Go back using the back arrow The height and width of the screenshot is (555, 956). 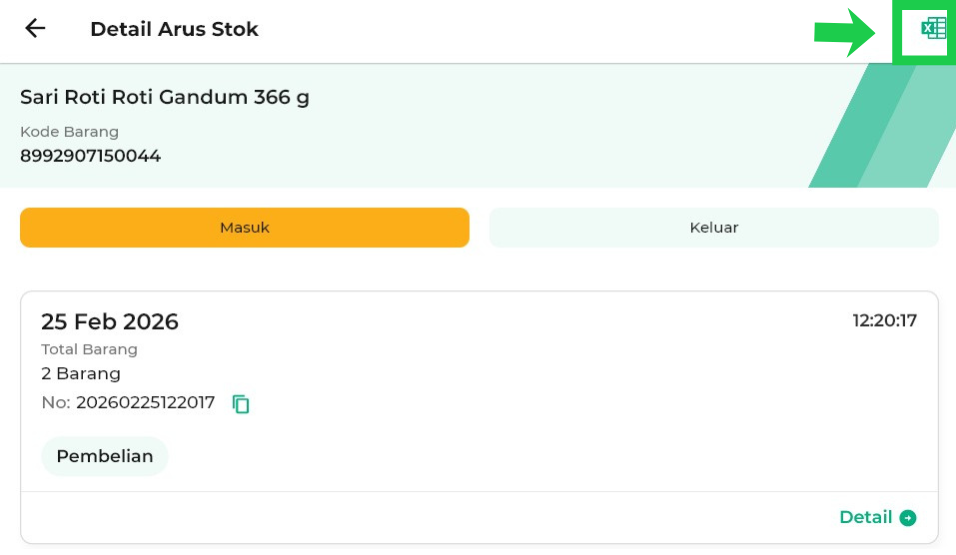tap(35, 29)
